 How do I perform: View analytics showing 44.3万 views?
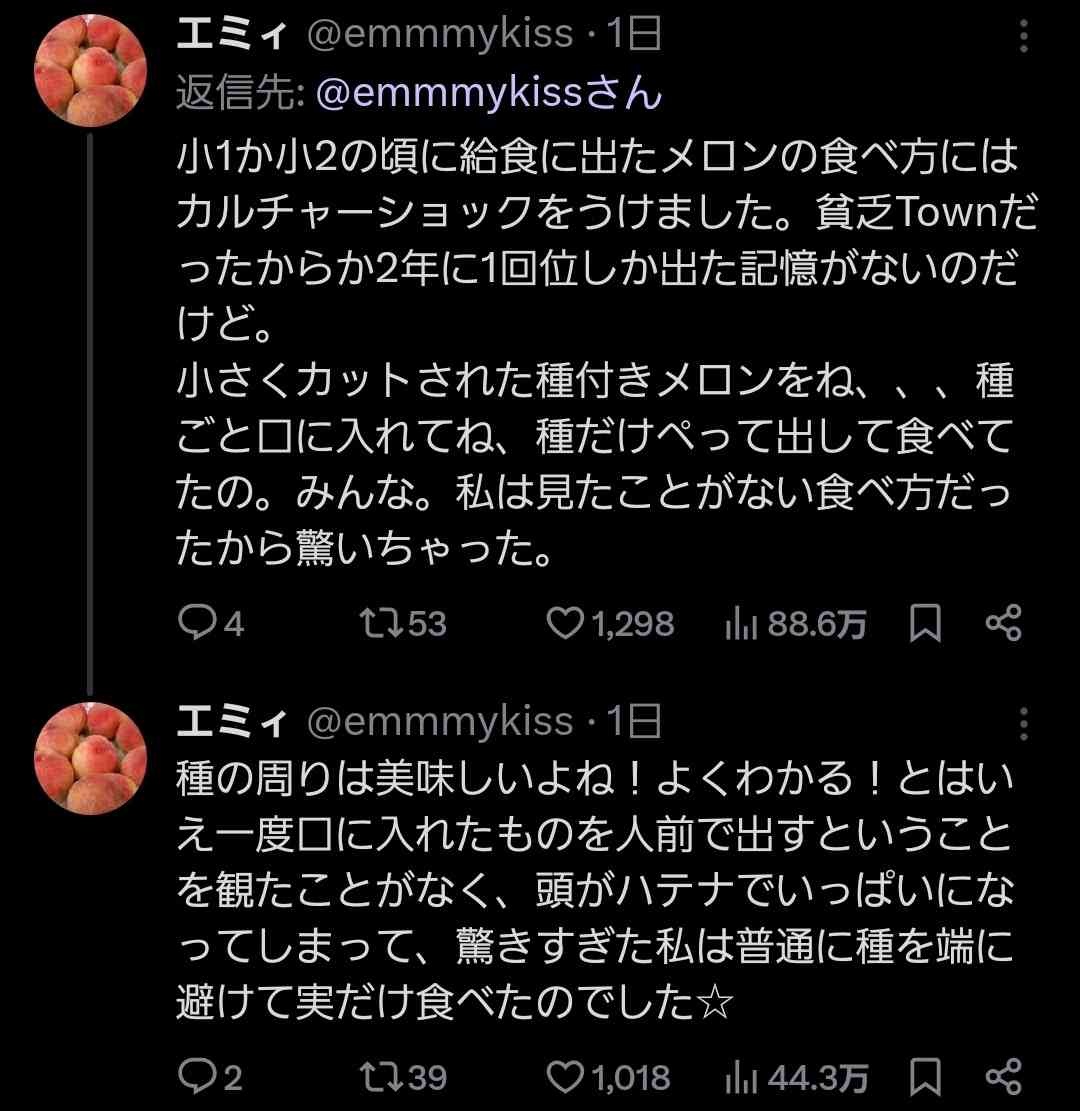point(740,1078)
